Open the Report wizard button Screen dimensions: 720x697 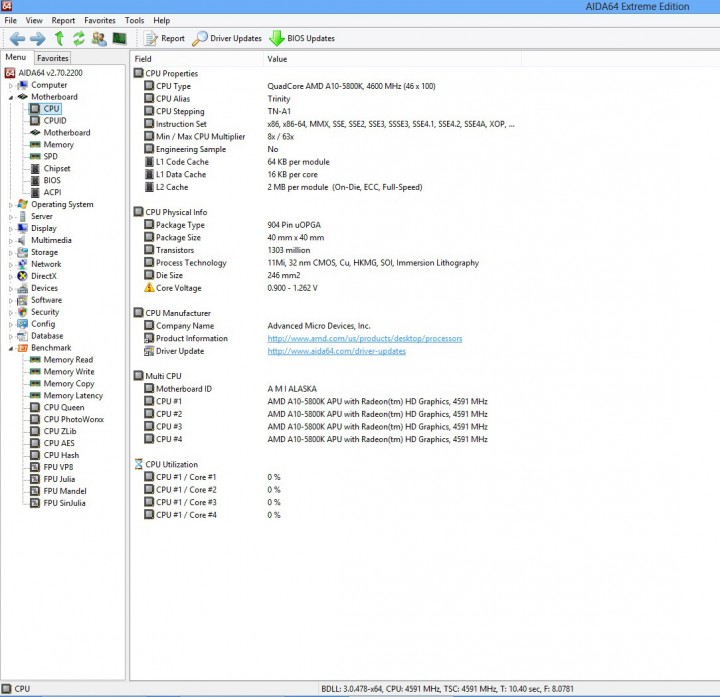pyautogui.click(x=164, y=39)
